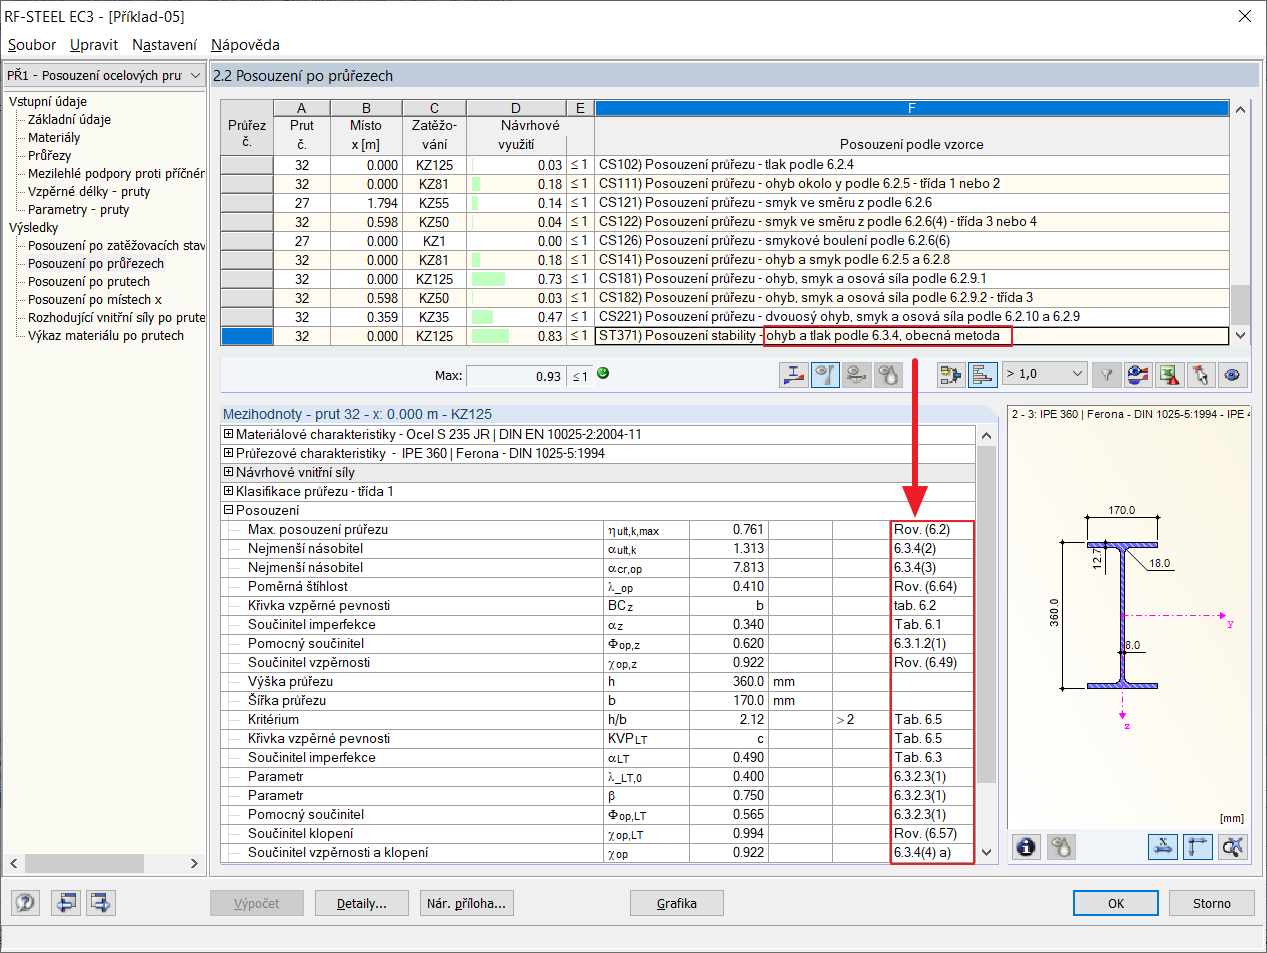Click the help question mark icon

tap(25, 903)
